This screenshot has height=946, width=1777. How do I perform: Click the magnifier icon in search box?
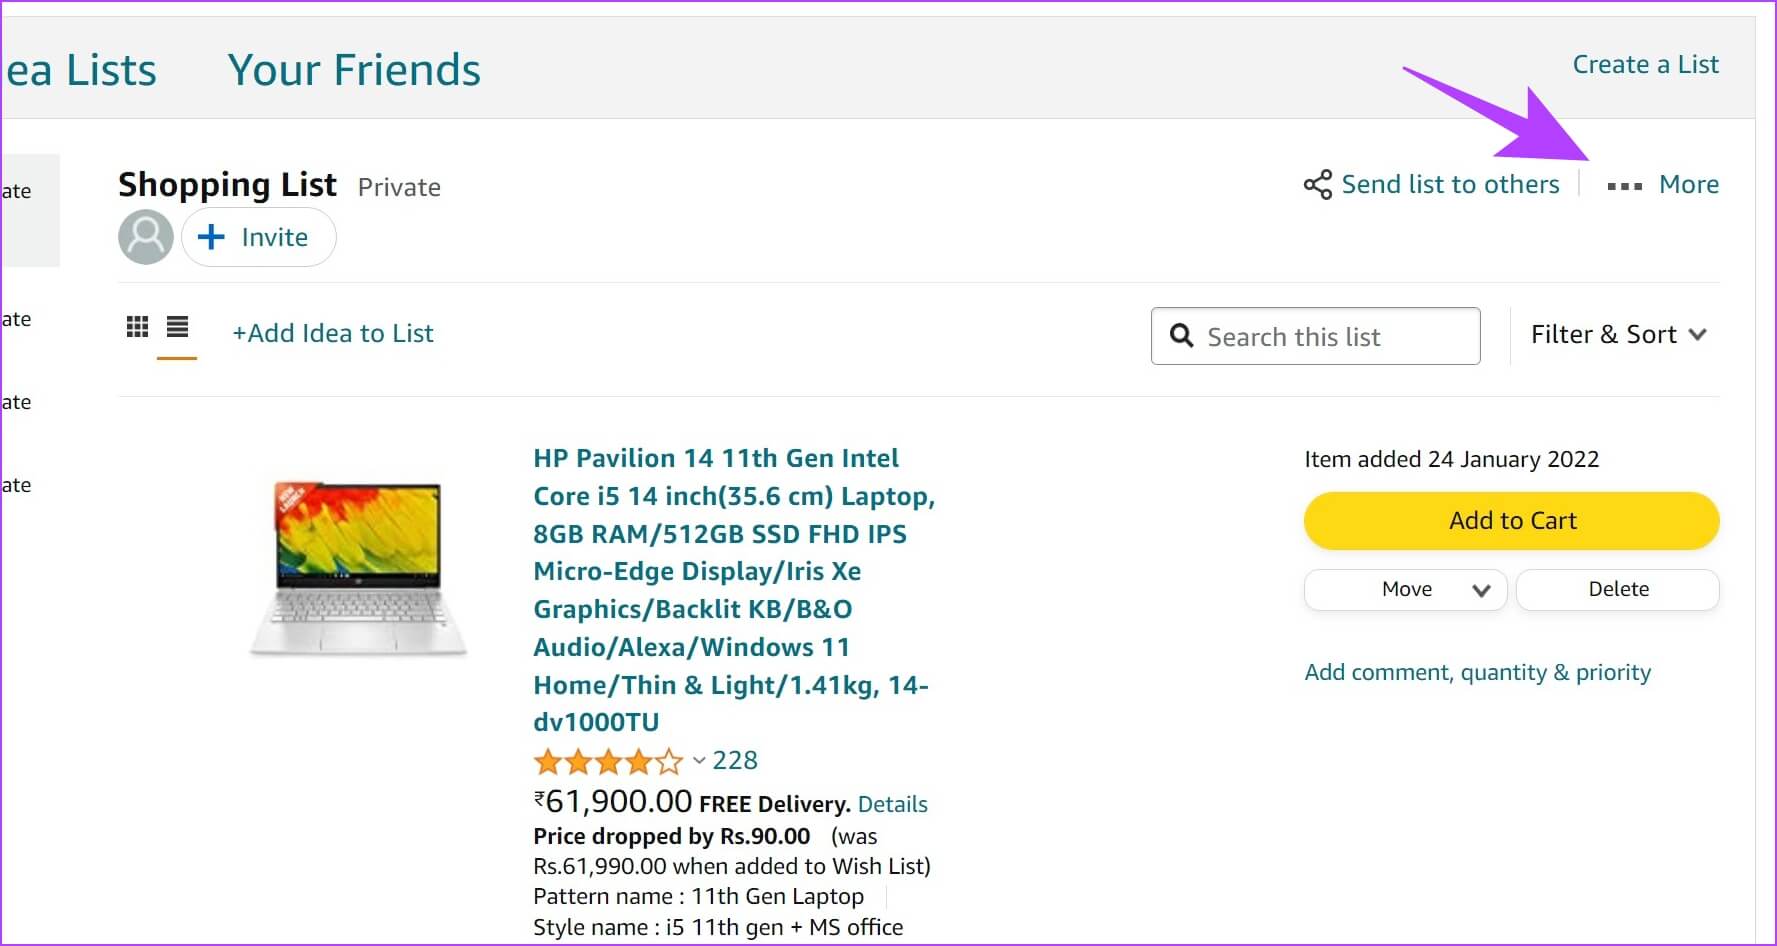pyautogui.click(x=1182, y=336)
